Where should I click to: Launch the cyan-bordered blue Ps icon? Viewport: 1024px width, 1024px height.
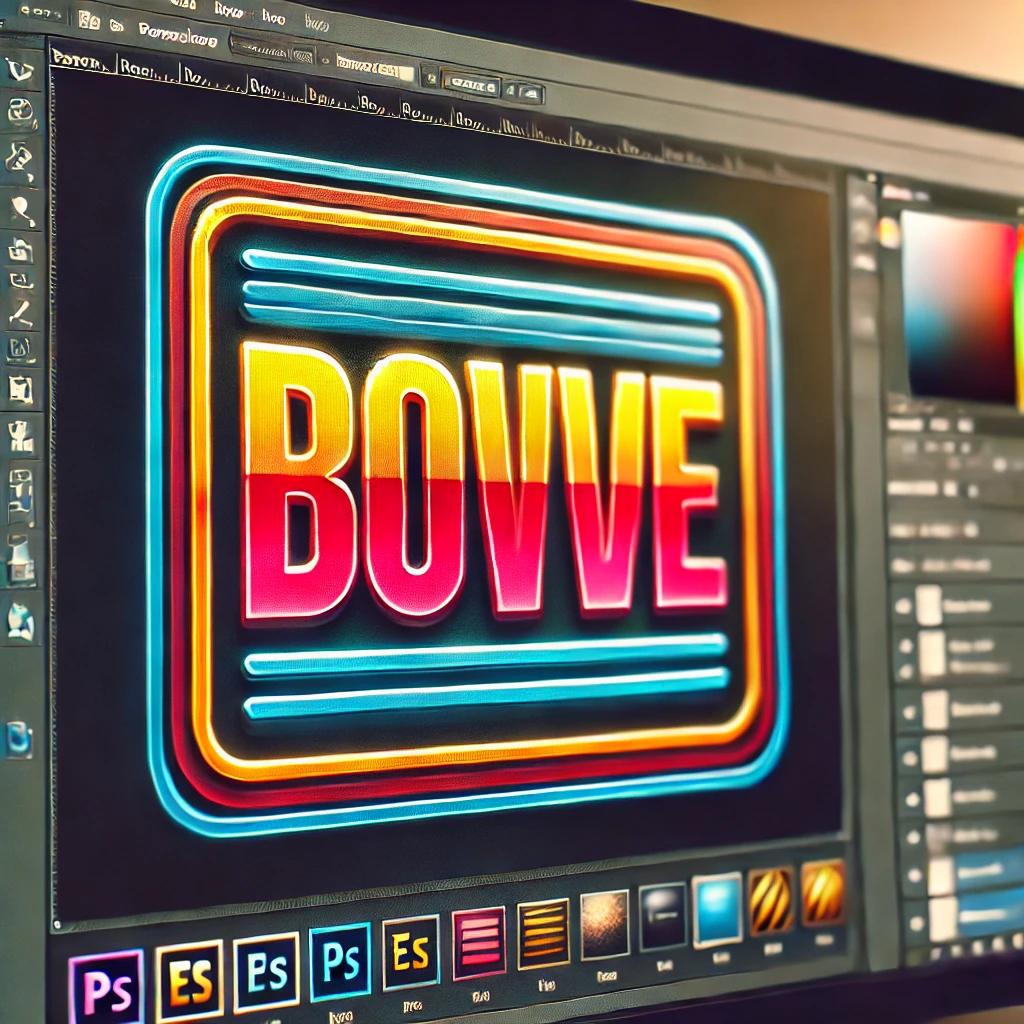pyautogui.click(x=340, y=961)
